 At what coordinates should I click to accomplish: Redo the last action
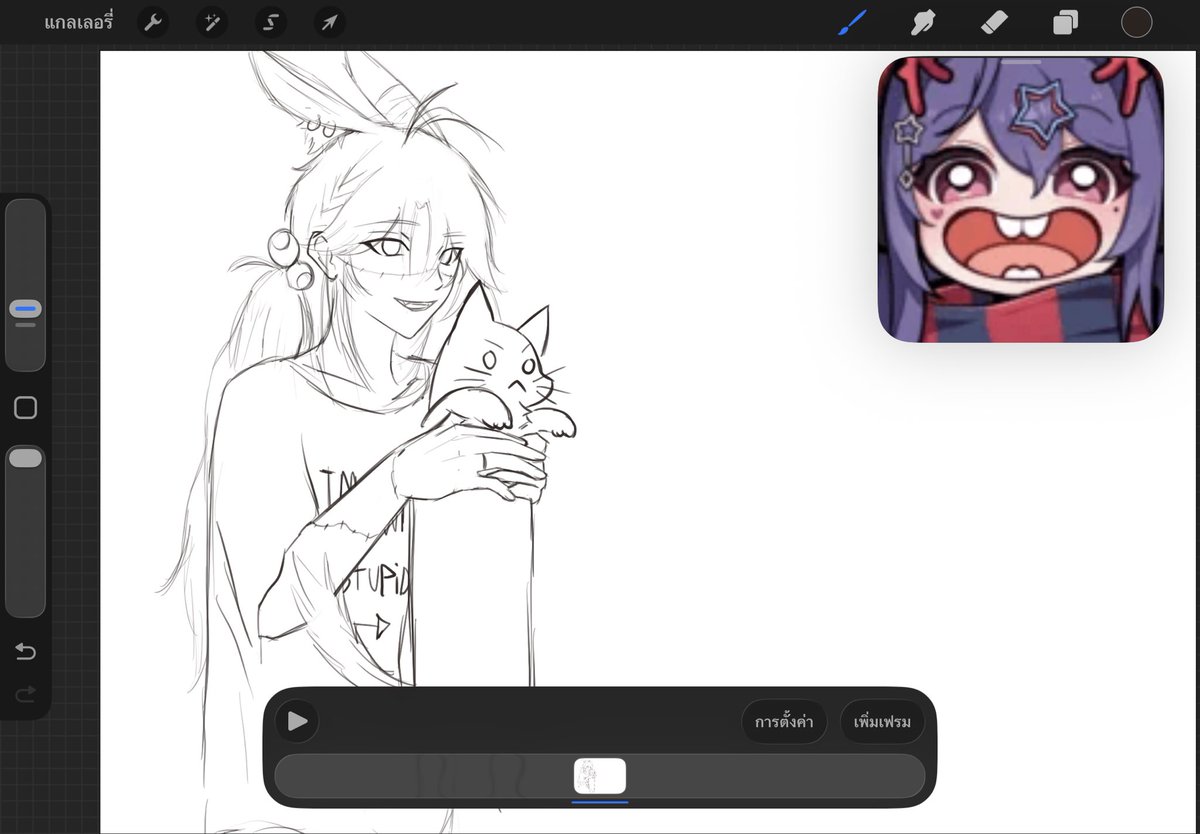pyautogui.click(x=25, y=692)
